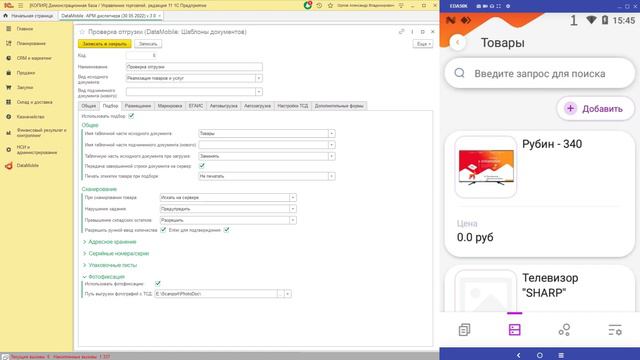Tap Android back navigation arrow
The height and width of the screenshot is (360, 640).
coord(518,355)
